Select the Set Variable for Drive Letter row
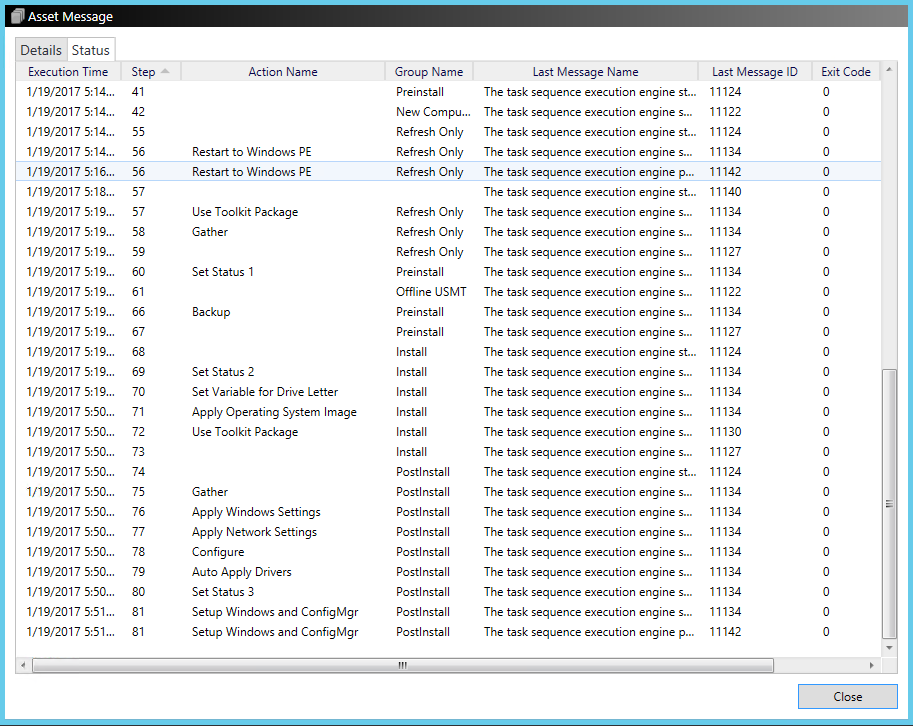Screen dimensions: 913x726 coord(265,392)
